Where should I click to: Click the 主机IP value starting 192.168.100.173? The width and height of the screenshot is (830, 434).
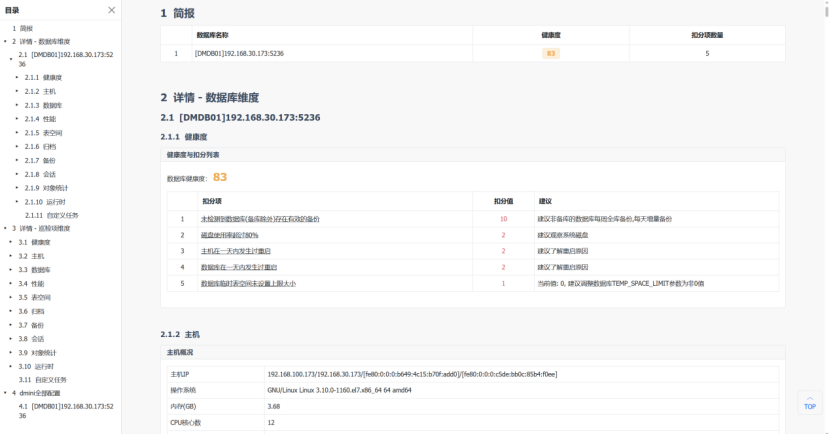[412, 374]
